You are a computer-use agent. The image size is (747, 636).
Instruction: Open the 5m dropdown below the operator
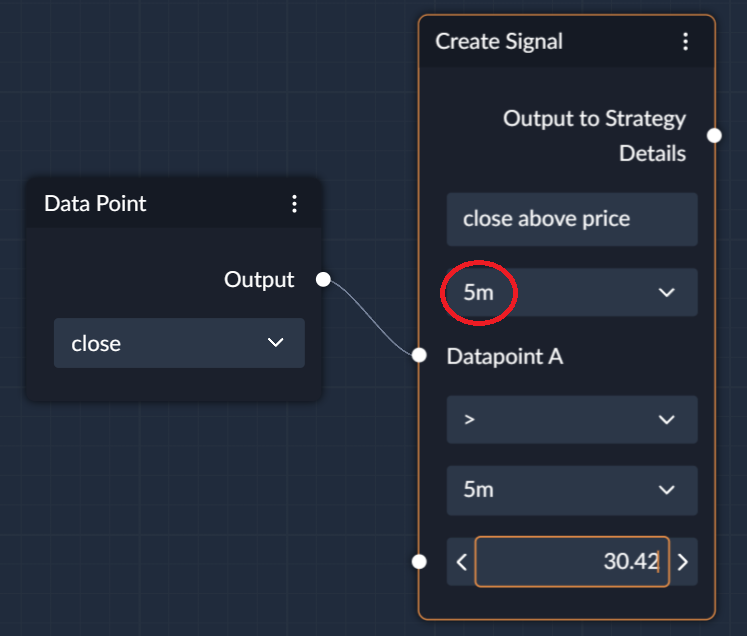coord(572,490)
